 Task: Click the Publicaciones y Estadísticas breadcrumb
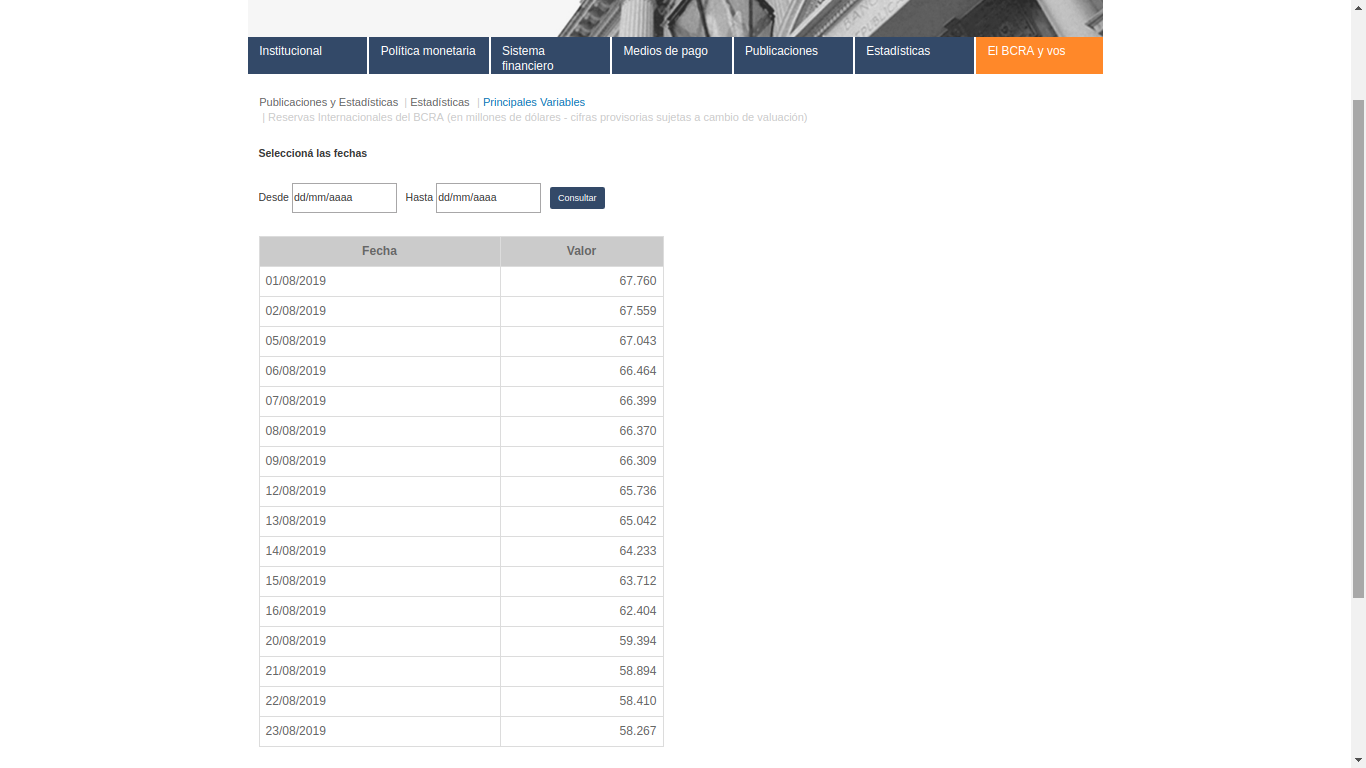pyautogui.click(x=328, y=102)
